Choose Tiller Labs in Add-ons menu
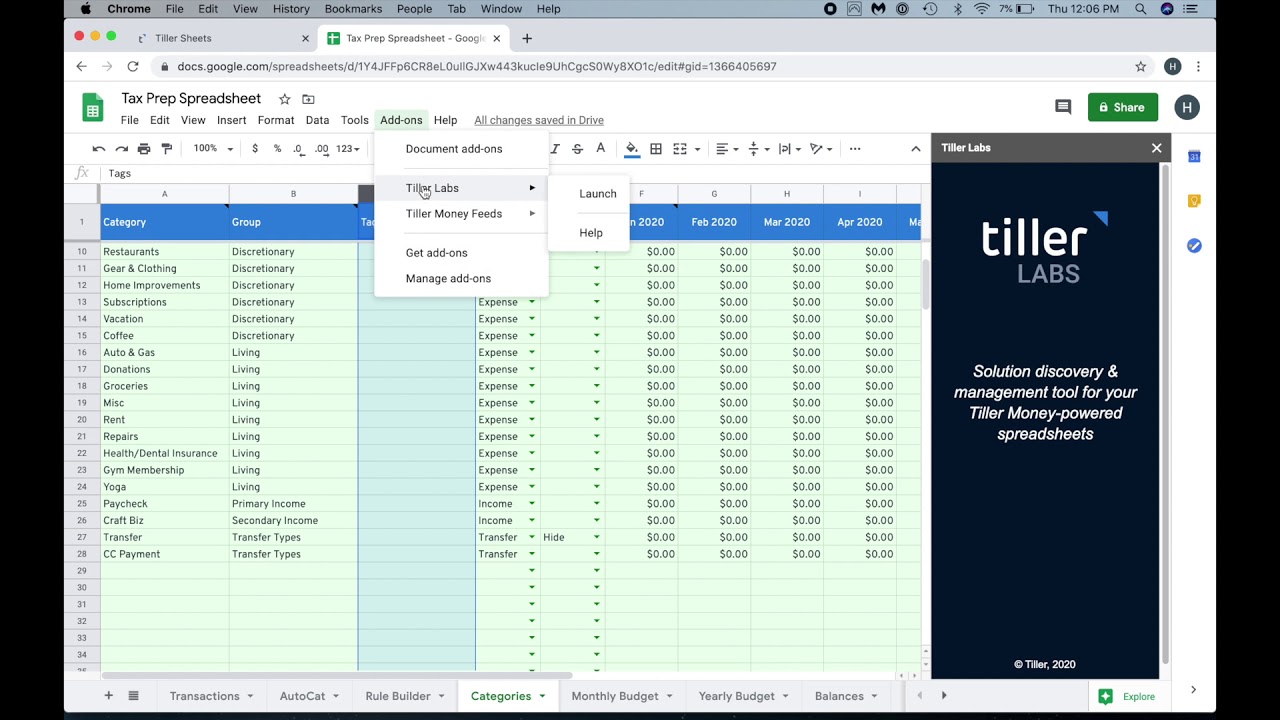Viewport: 1280px width, 720px height. tap(461, 188)
